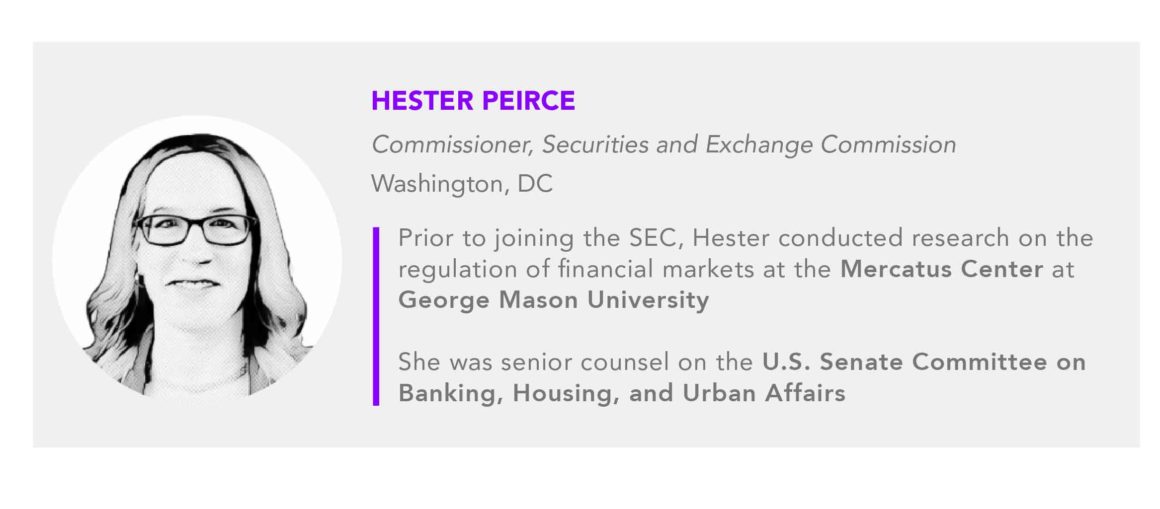The image size is (1160, 509).
Task: Open the bold George Mason University text
Action: [x=553, y=301]
